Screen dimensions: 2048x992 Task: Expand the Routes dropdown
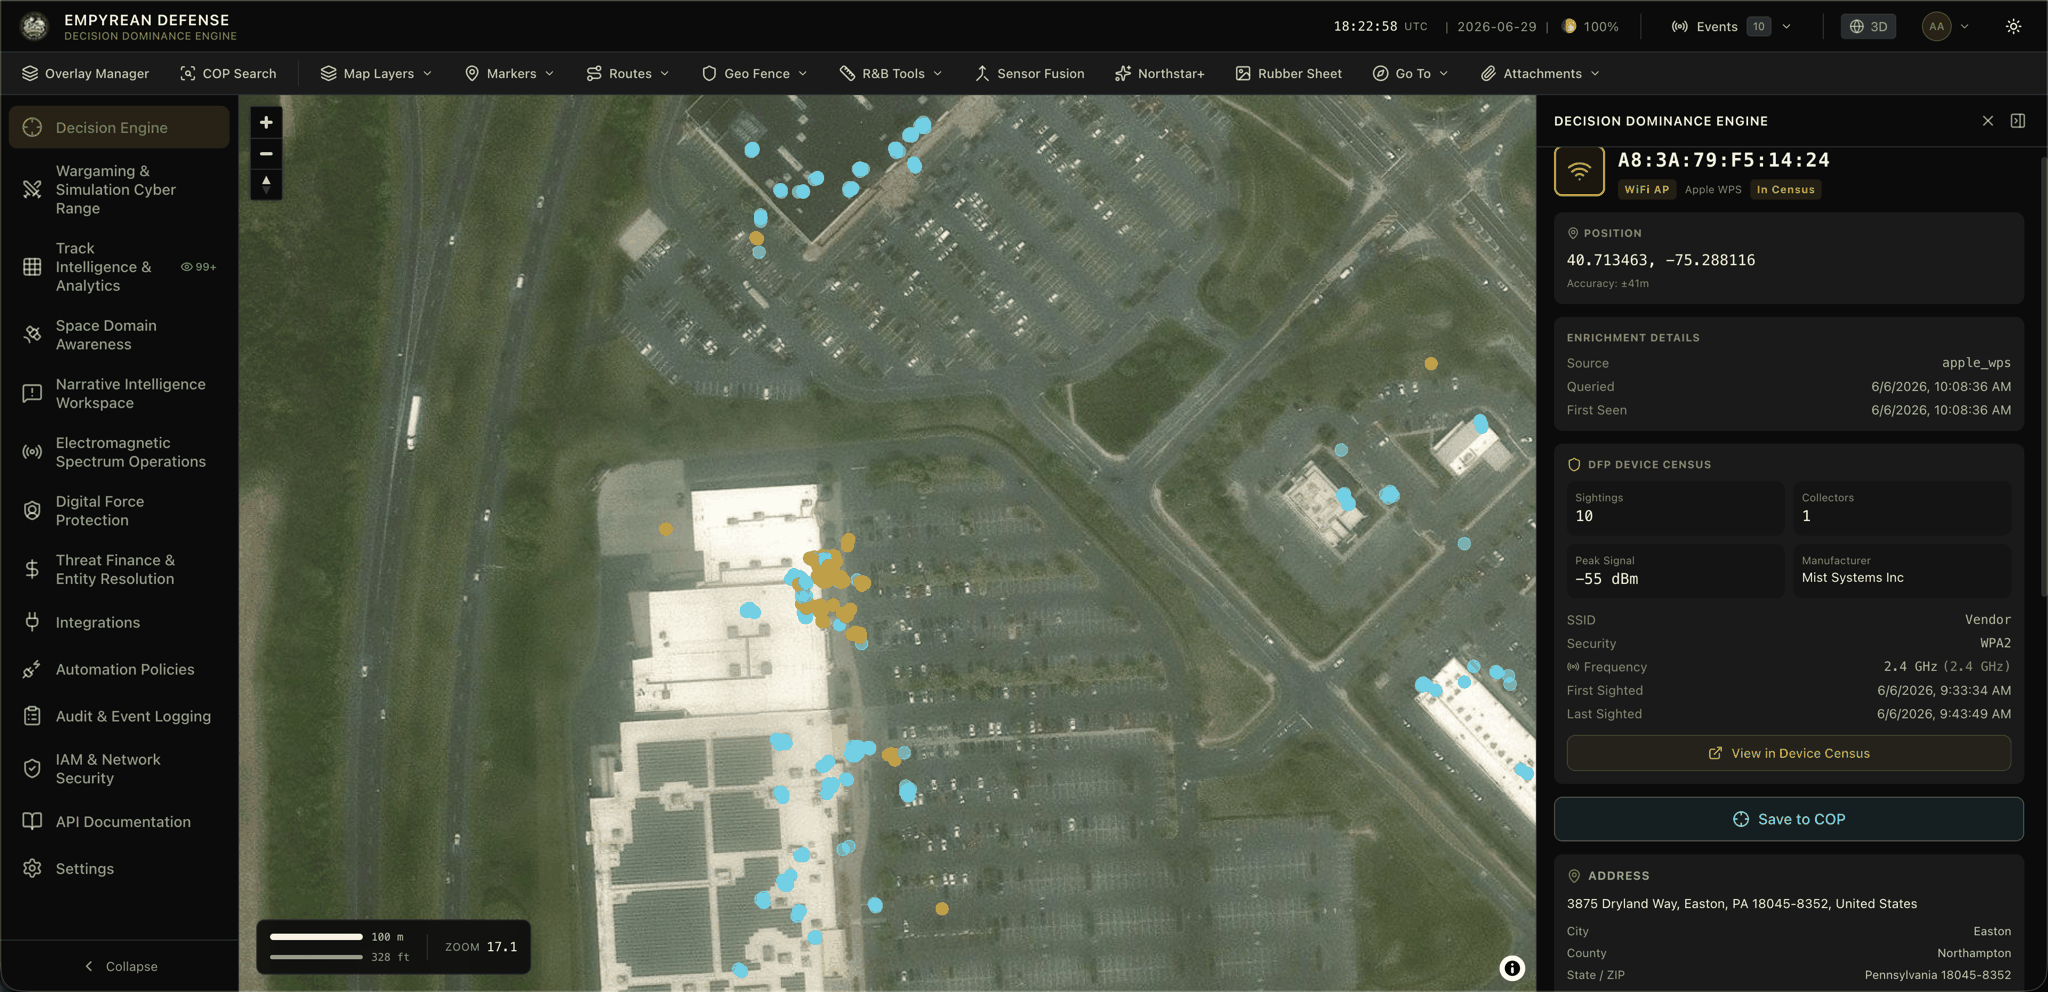point(627,73)
